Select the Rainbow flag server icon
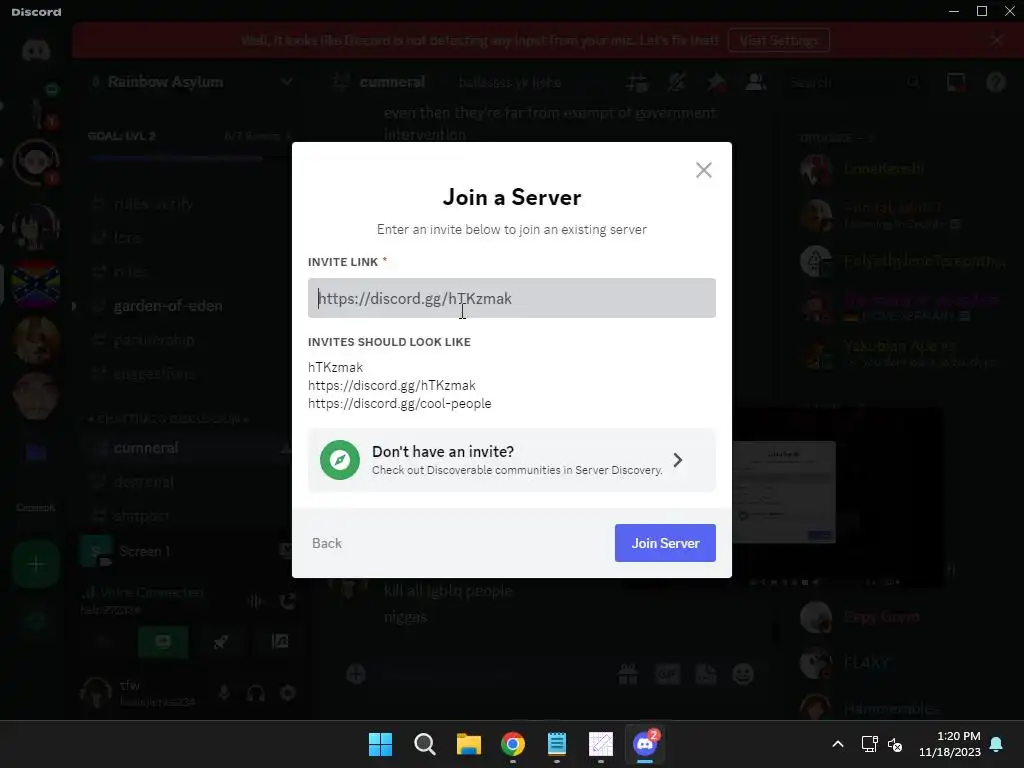The image size is (1024, 768). pyautogui.click(x=36, y=285)
